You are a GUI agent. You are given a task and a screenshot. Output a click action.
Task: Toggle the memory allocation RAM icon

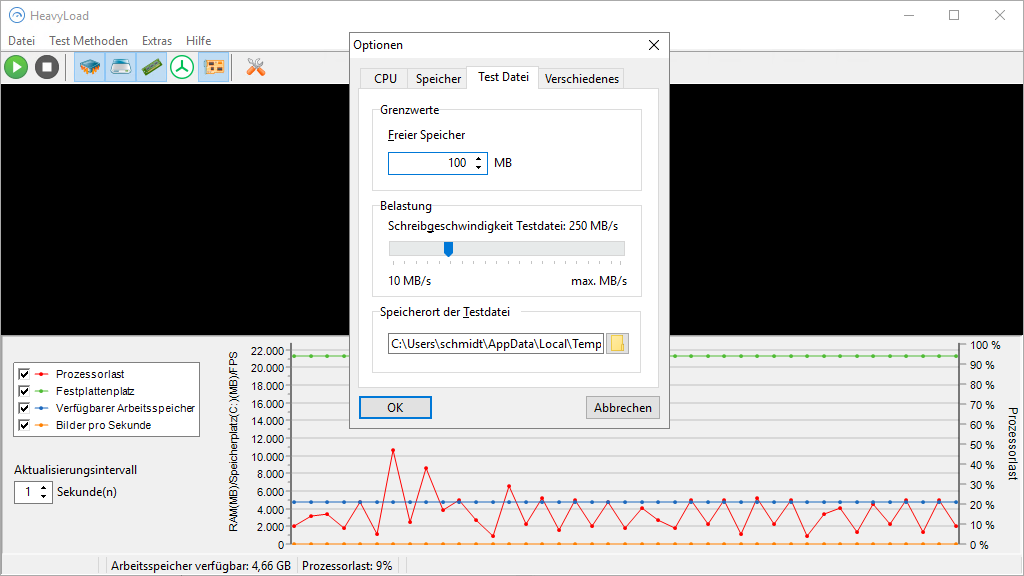click(151, 67)
